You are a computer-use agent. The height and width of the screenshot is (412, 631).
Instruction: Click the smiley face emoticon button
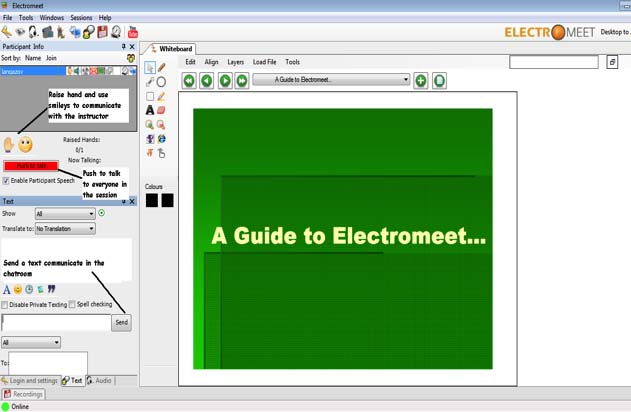[25, 145]
